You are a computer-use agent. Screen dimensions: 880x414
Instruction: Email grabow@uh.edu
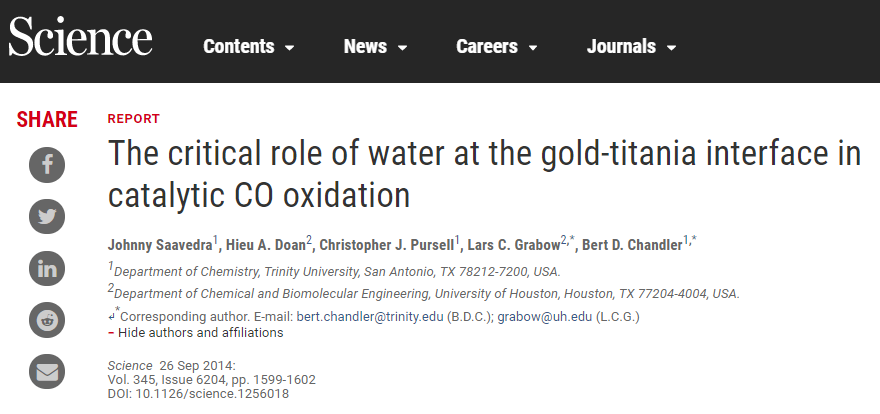[x=544, y=316]
